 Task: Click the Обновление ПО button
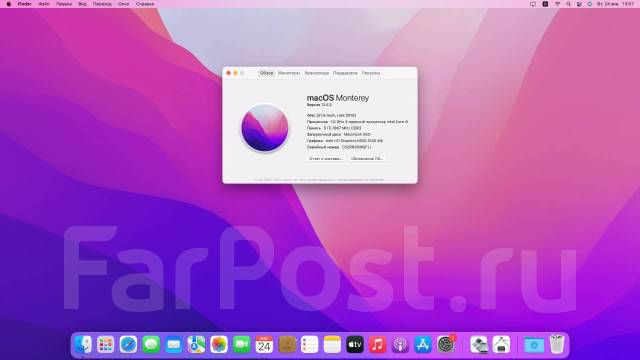366,158
